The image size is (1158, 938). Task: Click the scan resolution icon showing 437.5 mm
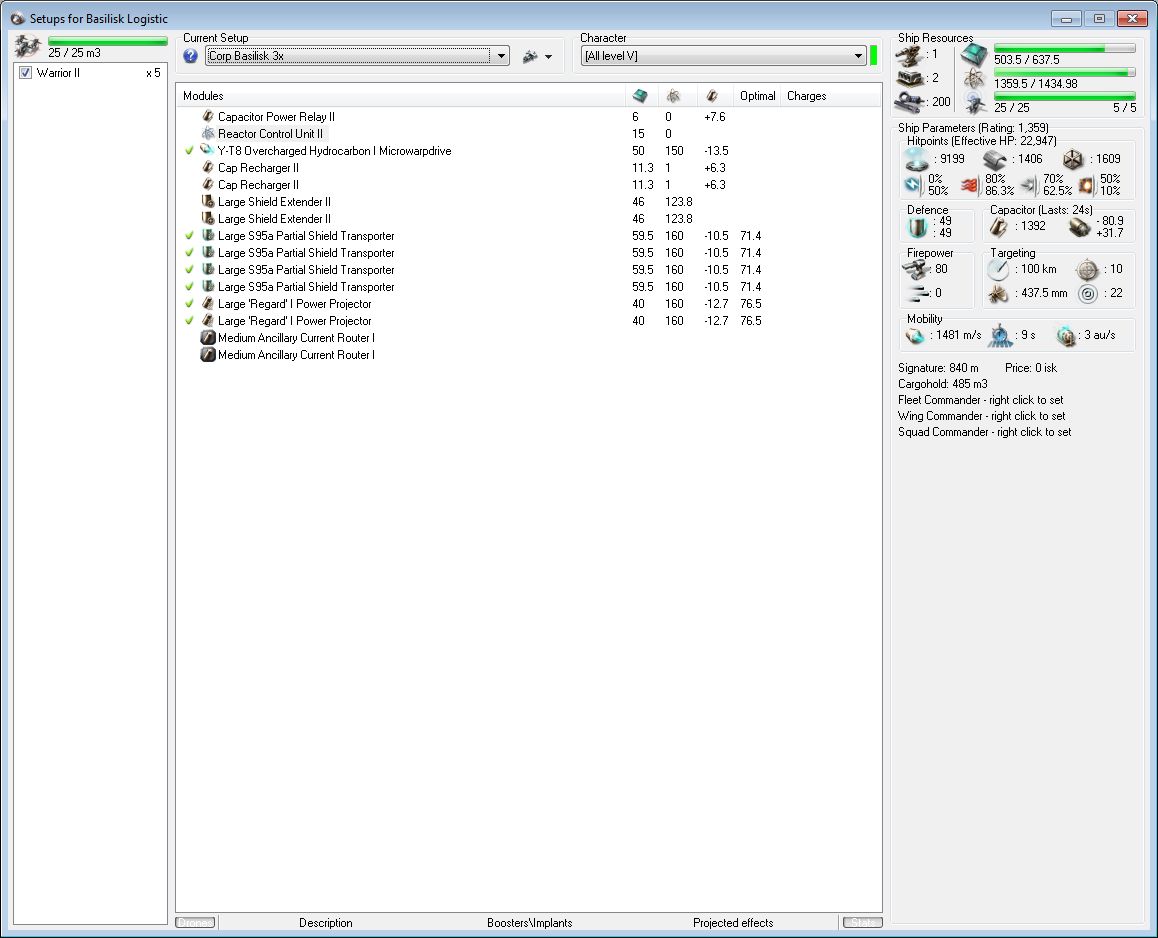coord(998,293)
